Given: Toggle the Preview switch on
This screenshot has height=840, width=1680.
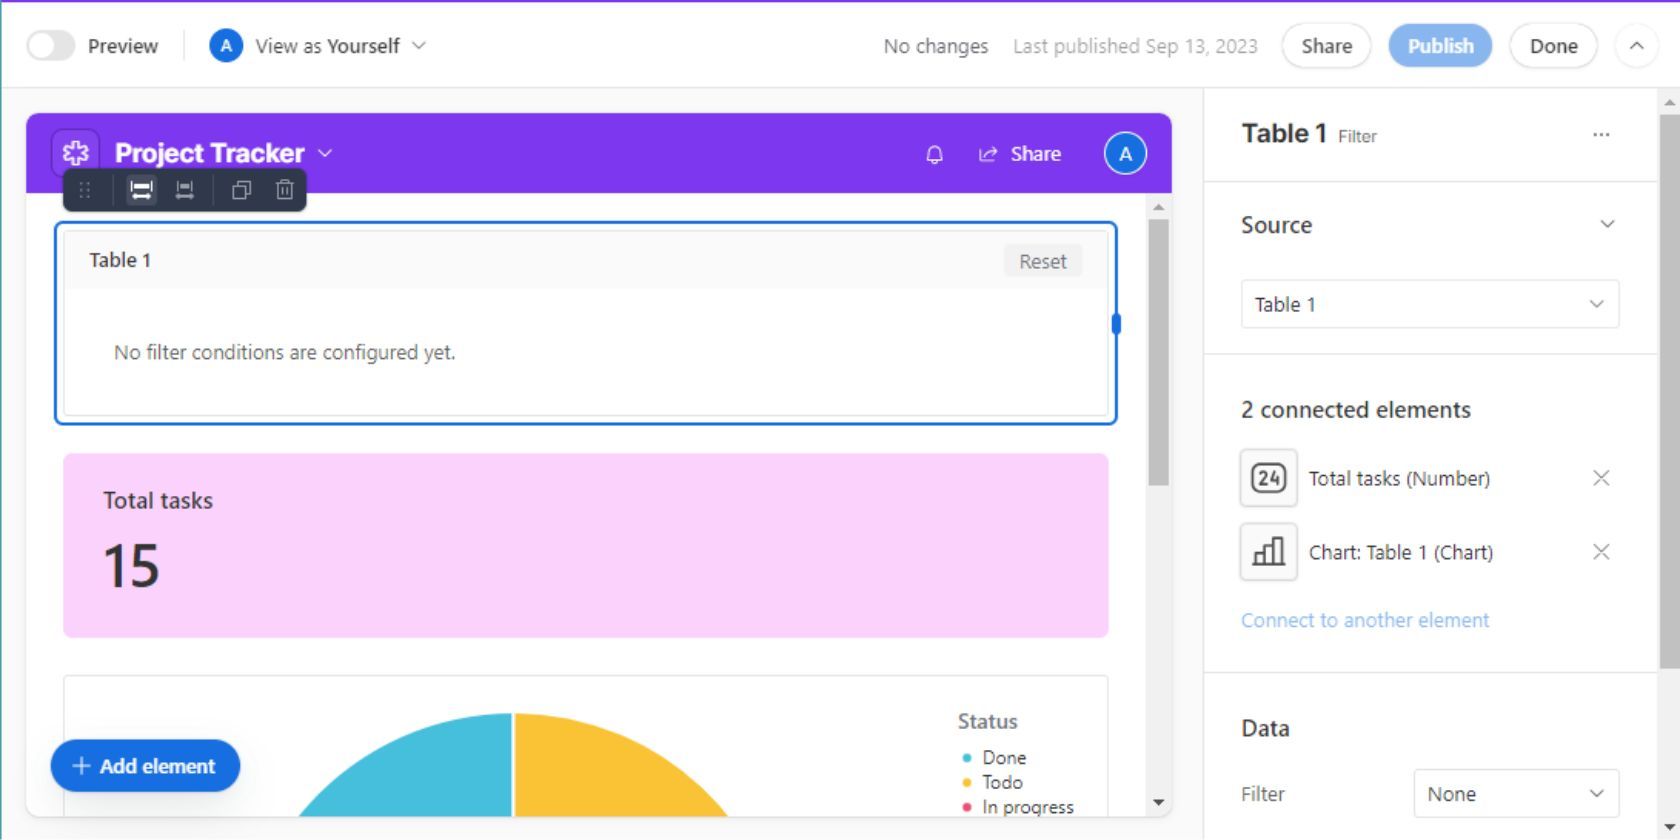Looking at the screenshot, I should pyautogui.click(x=51, y=46).
